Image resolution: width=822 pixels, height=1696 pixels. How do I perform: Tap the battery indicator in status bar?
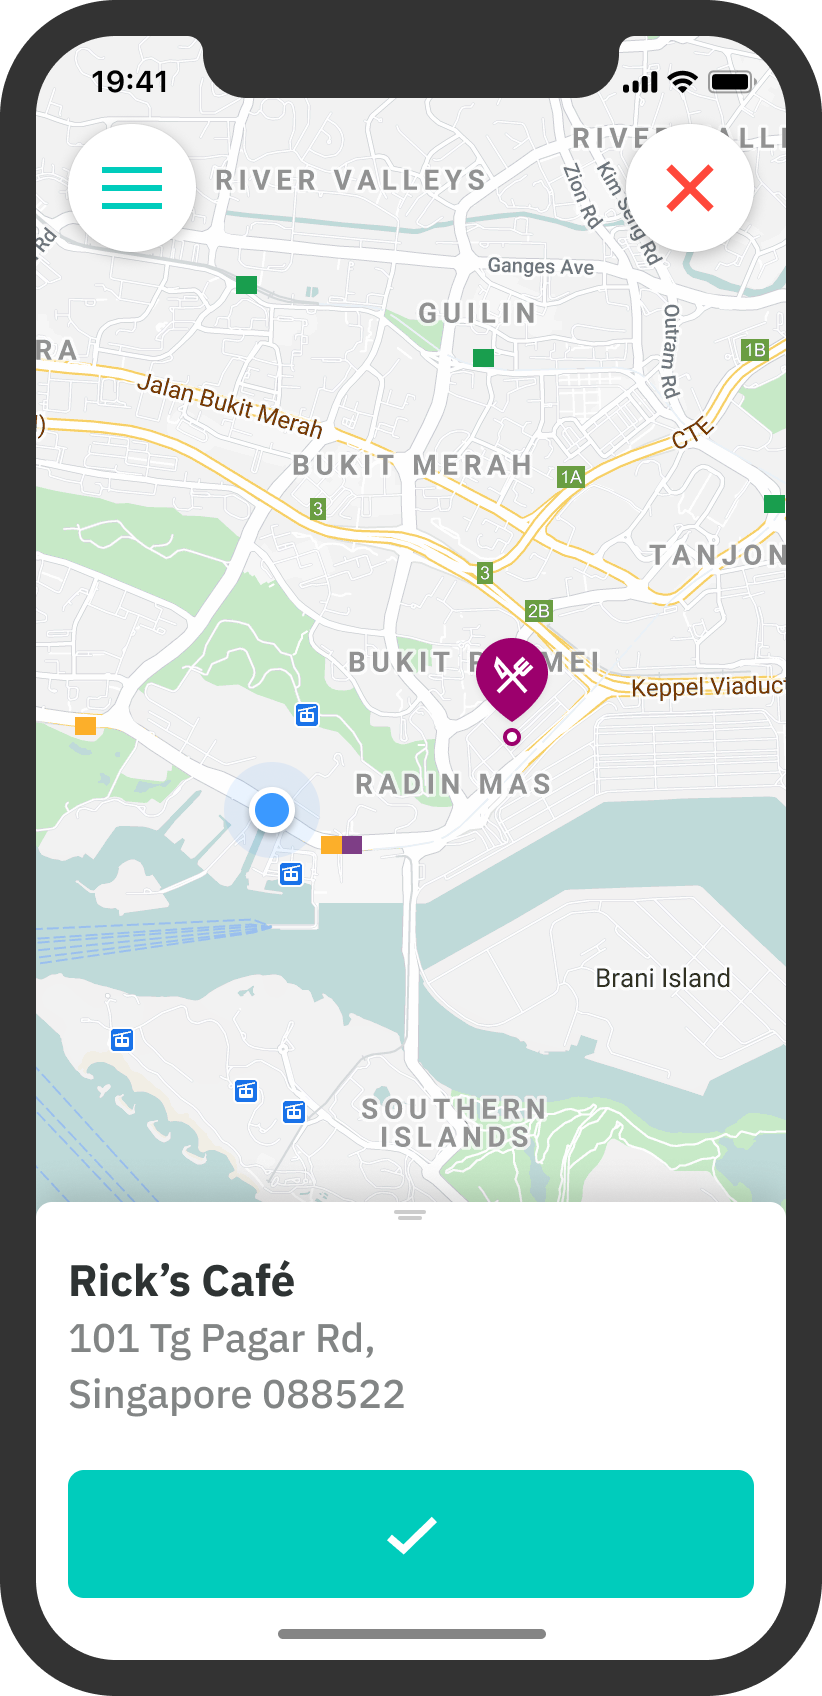point(731,82)
